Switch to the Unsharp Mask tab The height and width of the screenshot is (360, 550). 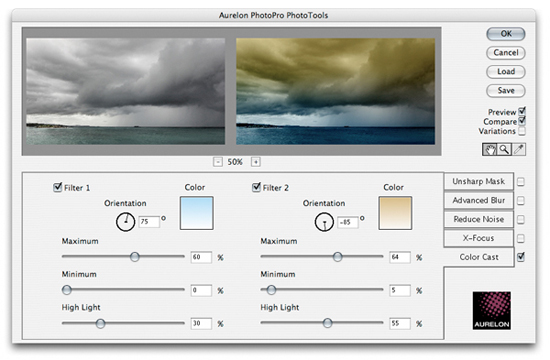pyautogui.click(x=478, y=181)
